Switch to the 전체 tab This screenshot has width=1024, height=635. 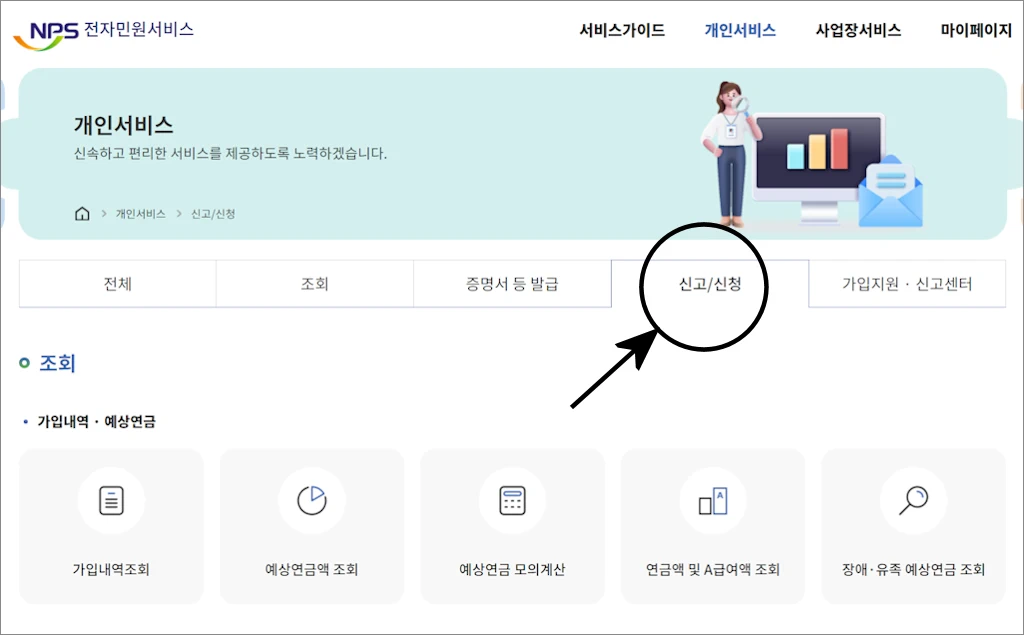(118, 284)
